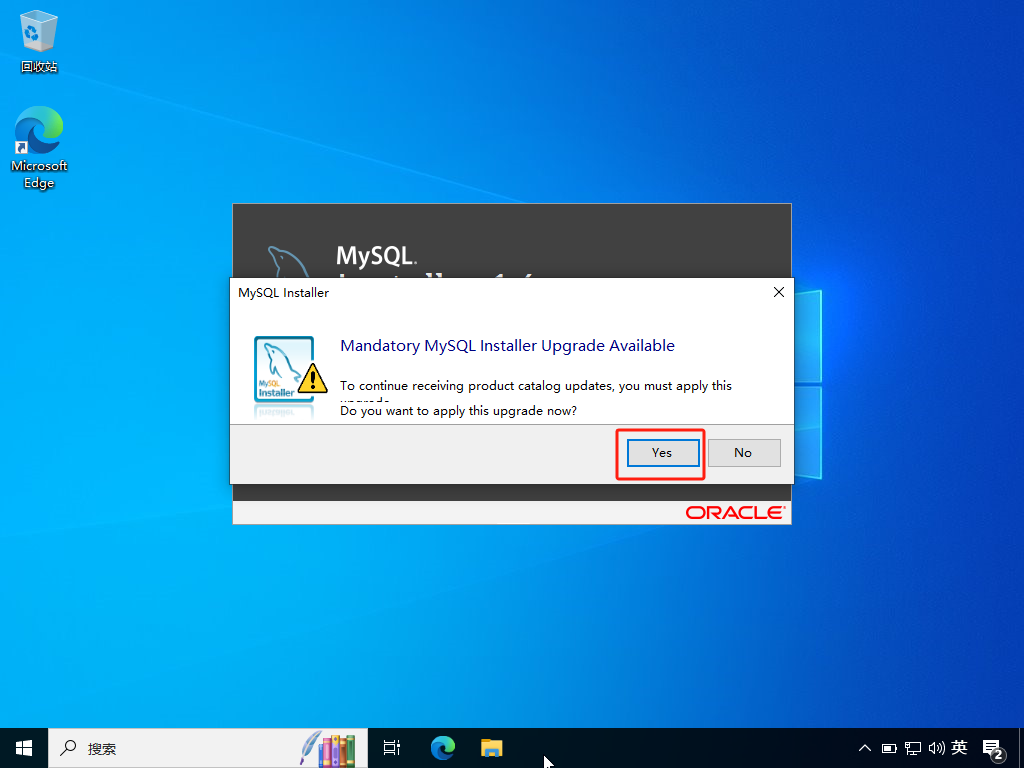Screen dimensions: 1024x768
Task: Click the "Mandatory MySQL Installer Upgrade Available" heading
Action: [x=507, y=345]
